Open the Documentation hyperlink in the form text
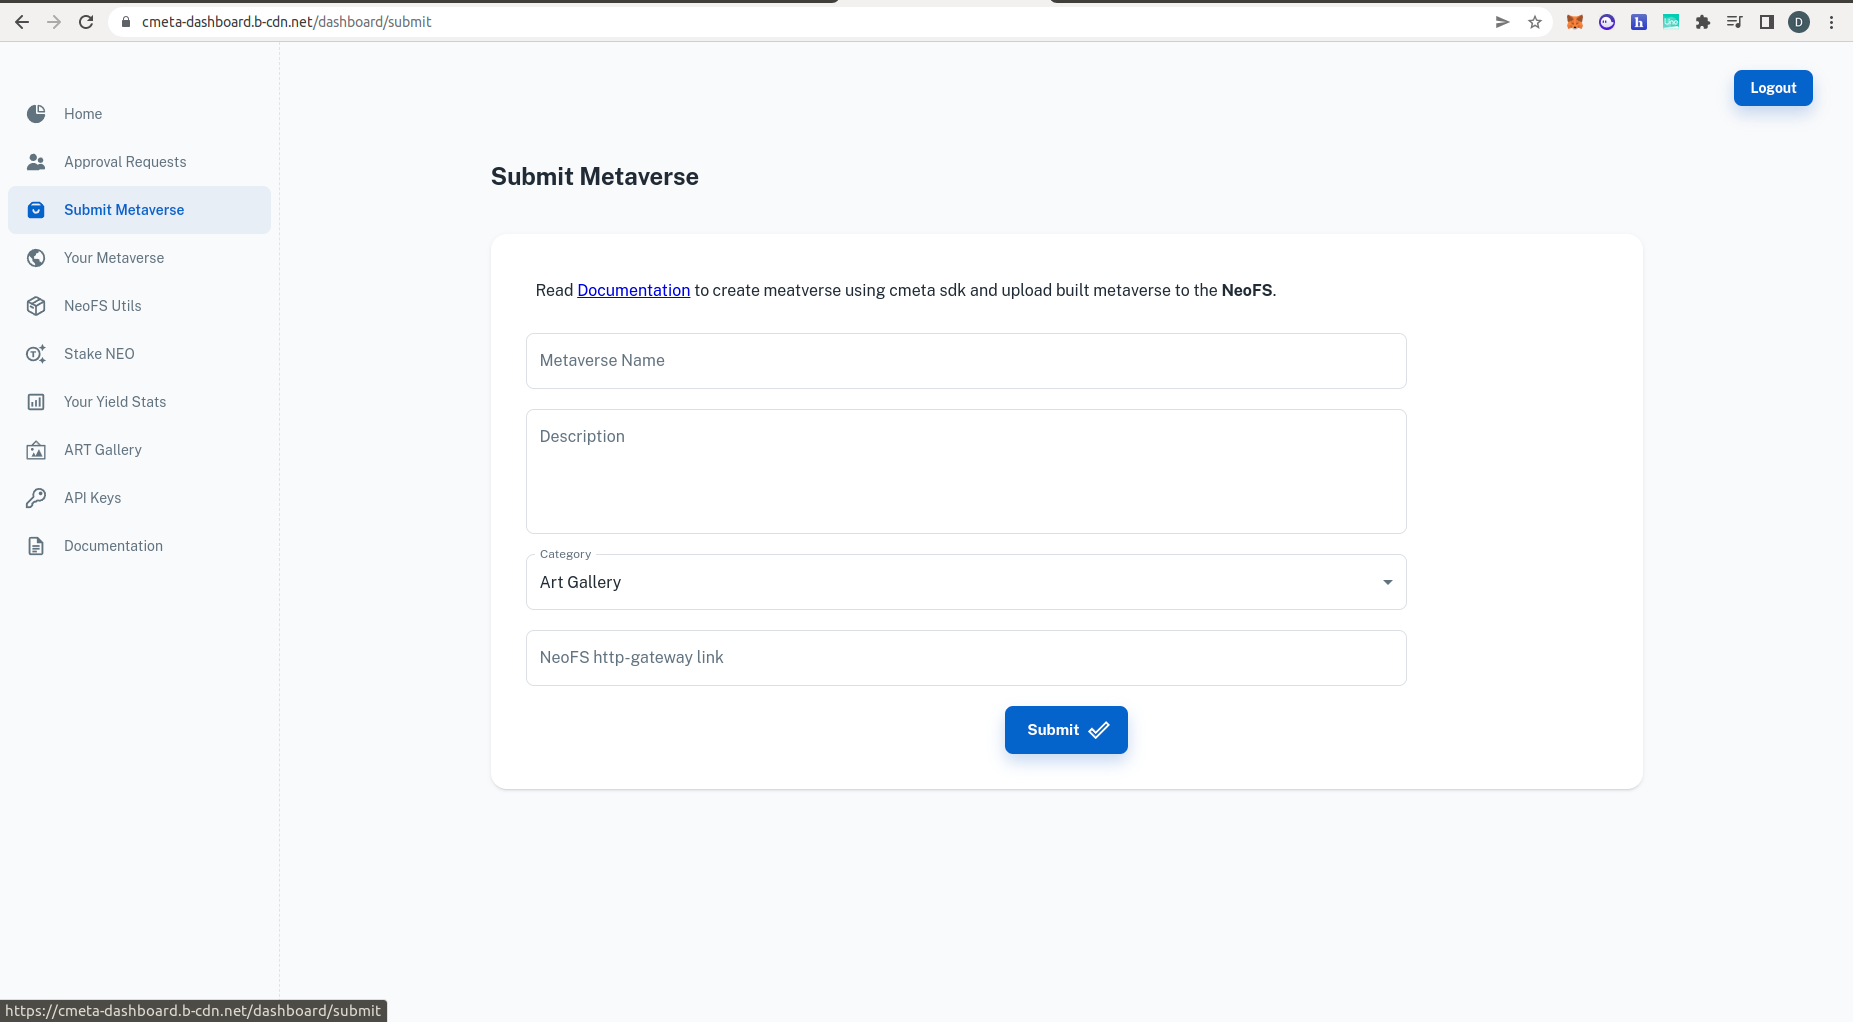 click(633, 290)
